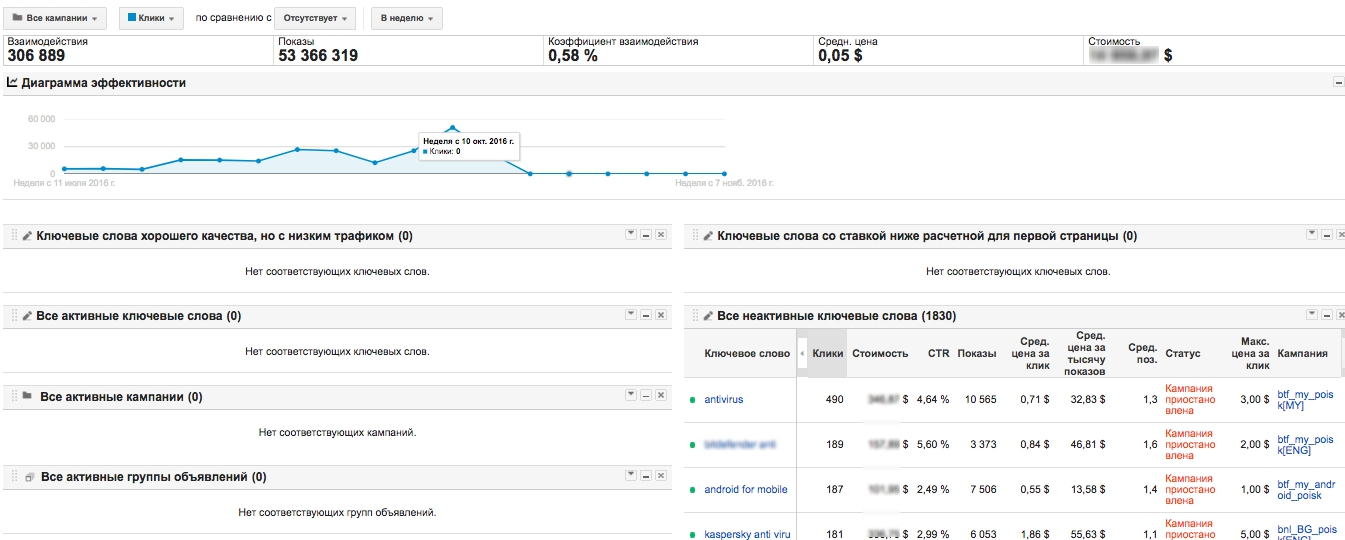
Task: Open the 'Отсутствует' comparison dropdown
Action: click(x=317, y=18)
